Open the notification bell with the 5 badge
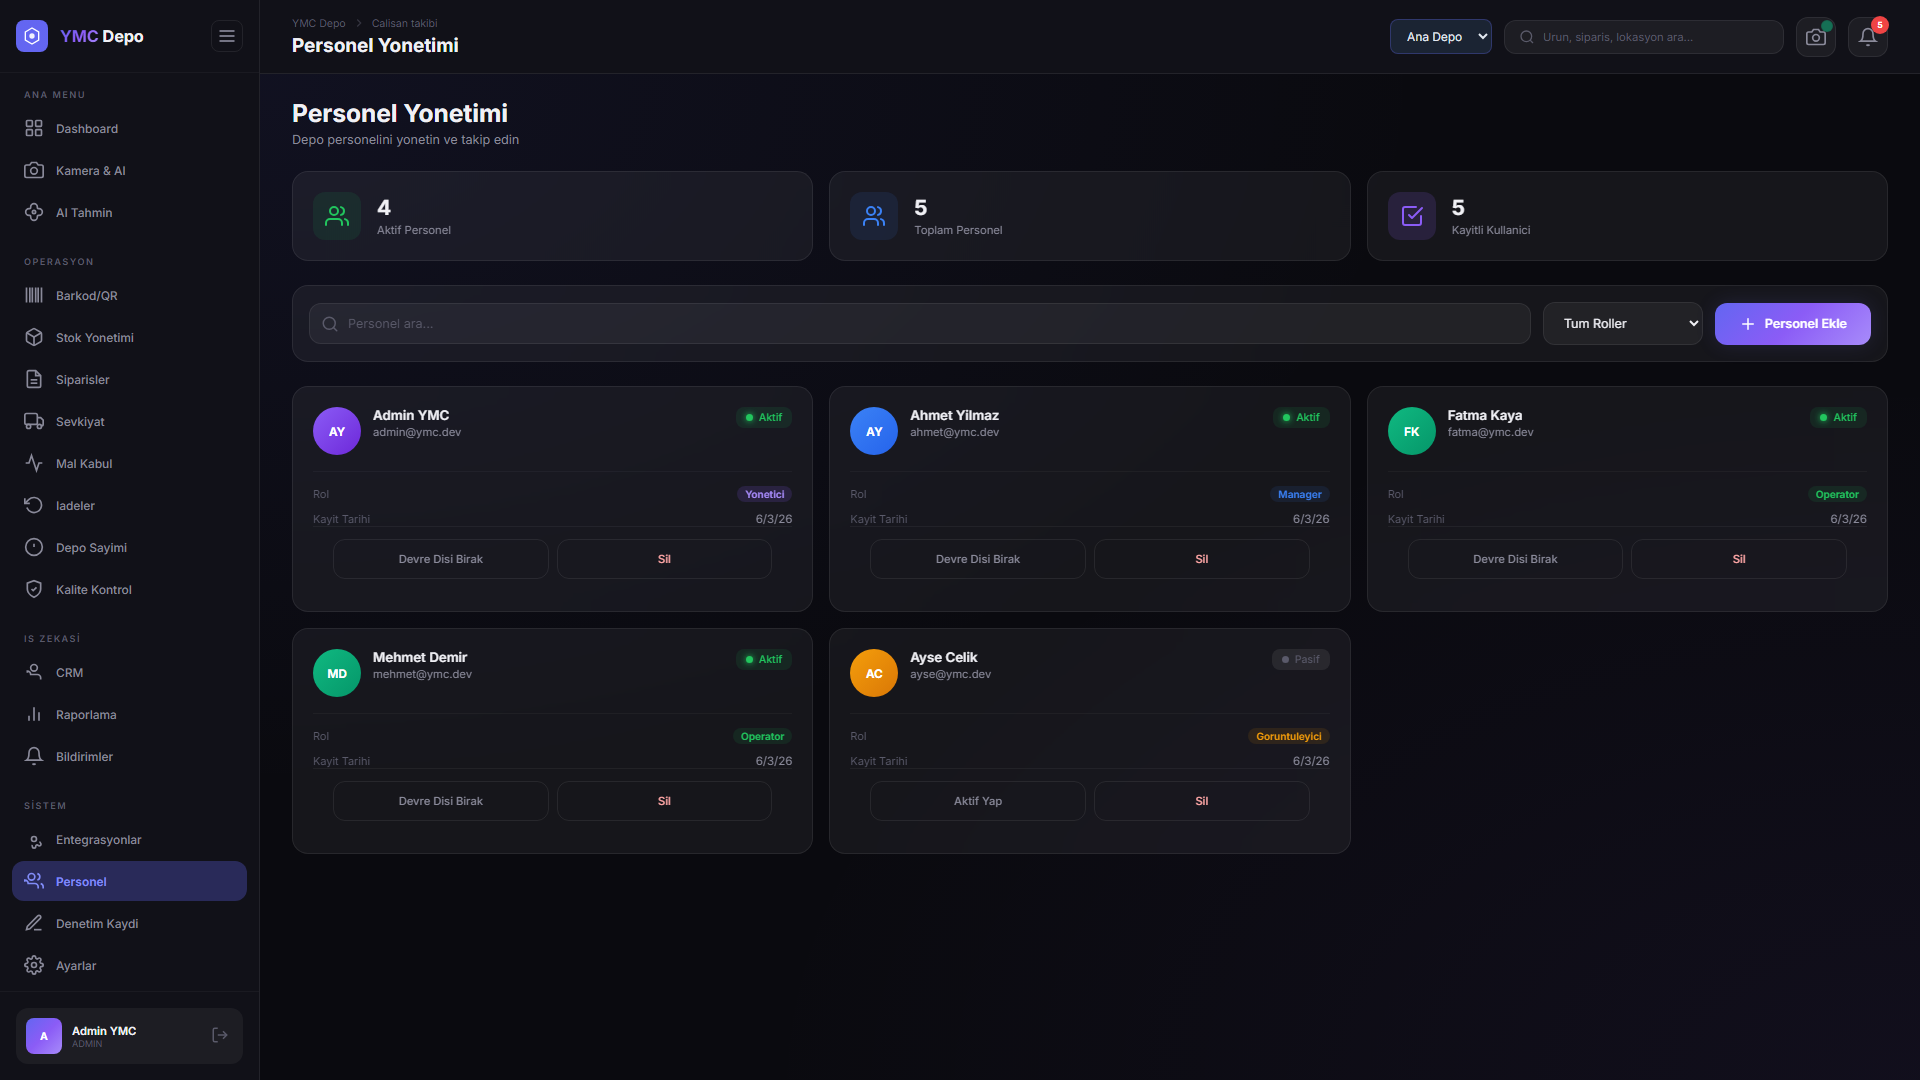 pos(1867,37)
